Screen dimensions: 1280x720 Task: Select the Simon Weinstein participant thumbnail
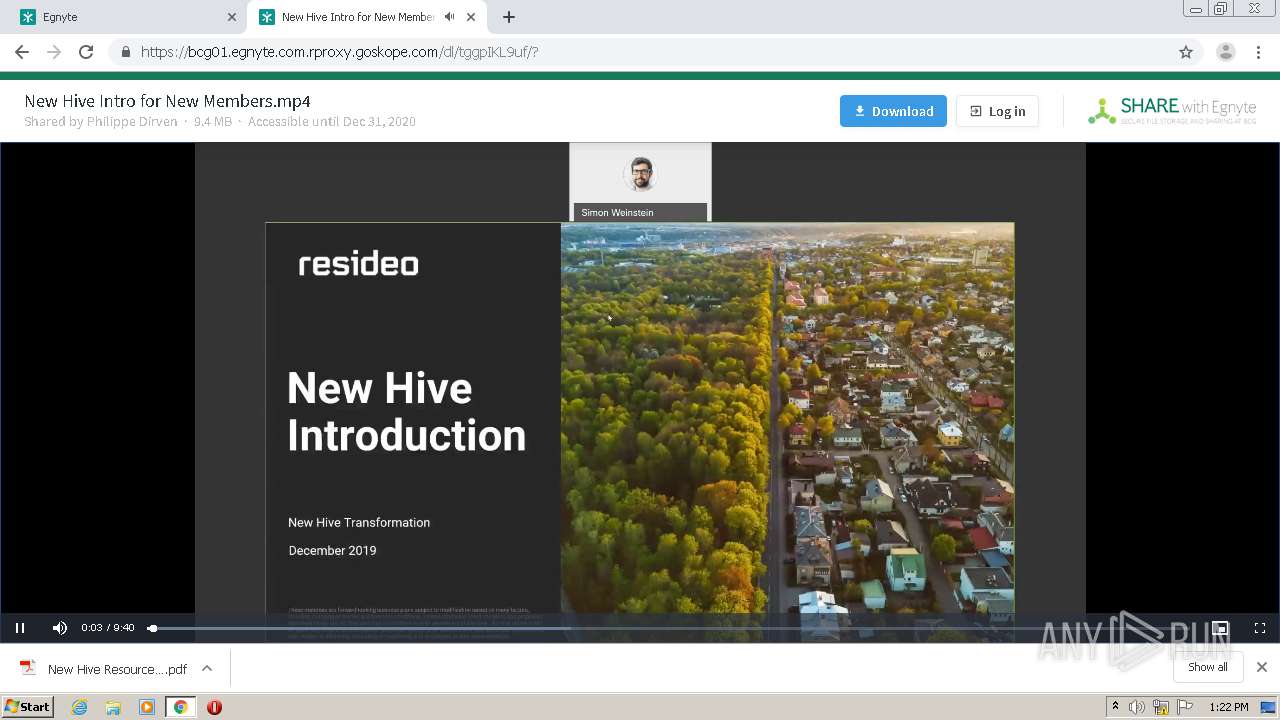click(640, 182)
